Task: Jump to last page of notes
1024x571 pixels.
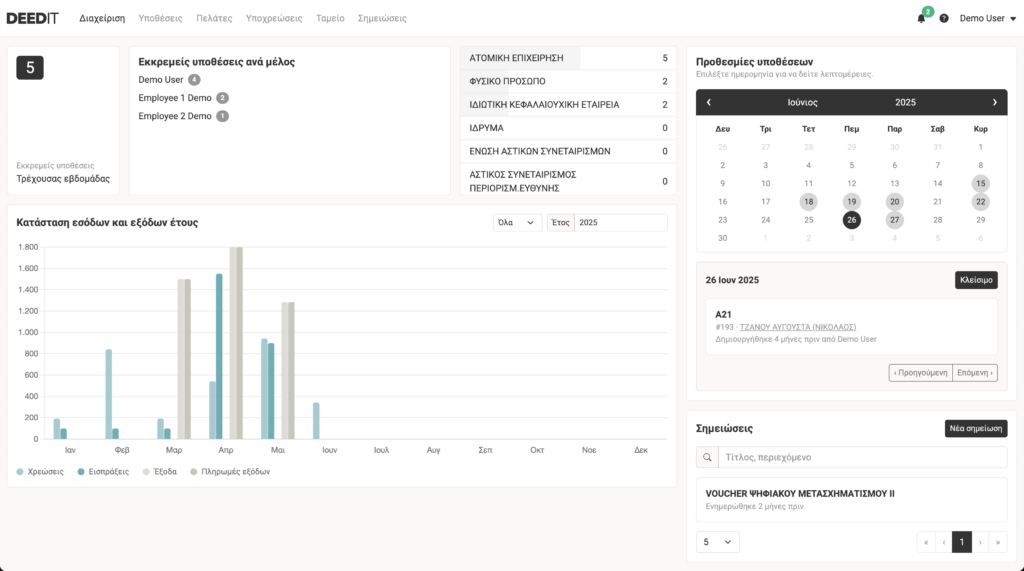Action: (x=997, y=542)
